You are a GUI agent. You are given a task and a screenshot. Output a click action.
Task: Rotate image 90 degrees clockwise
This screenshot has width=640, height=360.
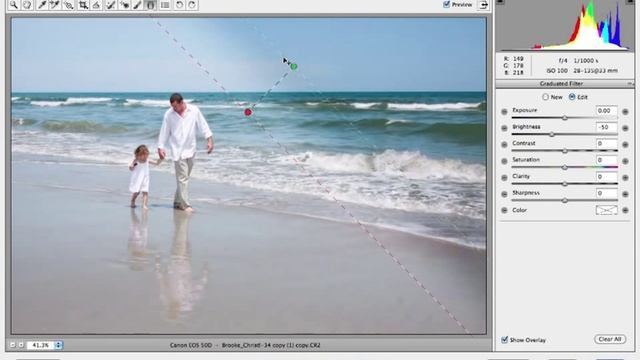[x=192, y=5]
